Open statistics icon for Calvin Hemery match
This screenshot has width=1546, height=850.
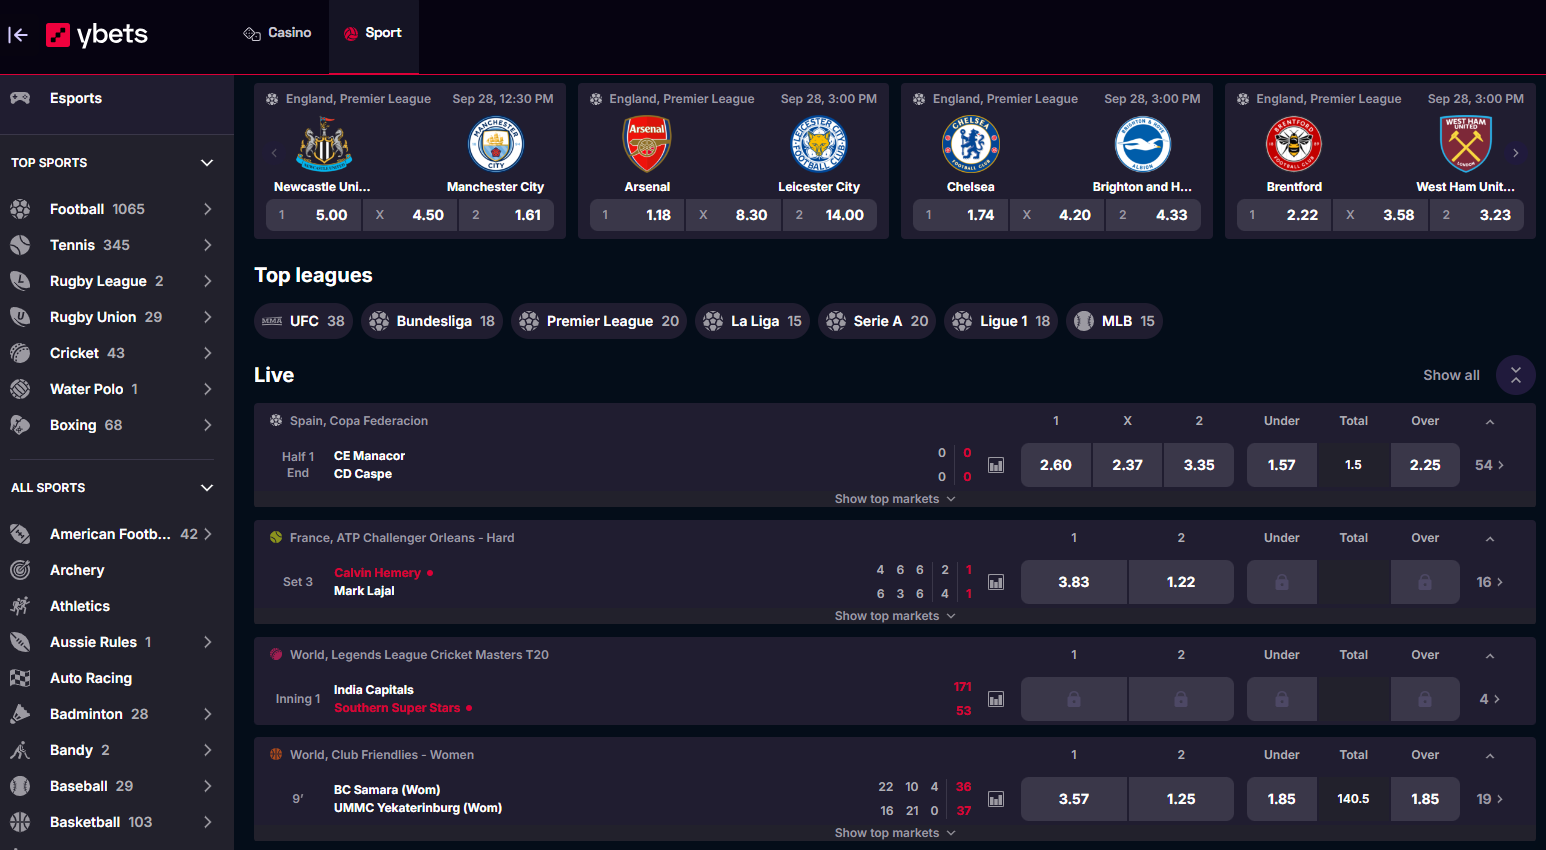click(x=996, y=582)
